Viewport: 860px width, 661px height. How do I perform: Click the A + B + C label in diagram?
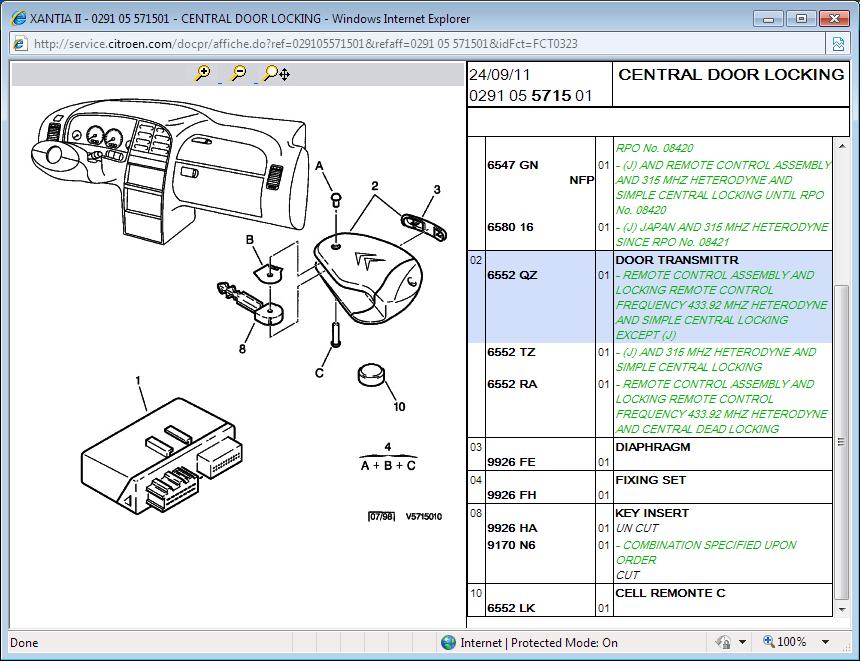click(388, 465)
